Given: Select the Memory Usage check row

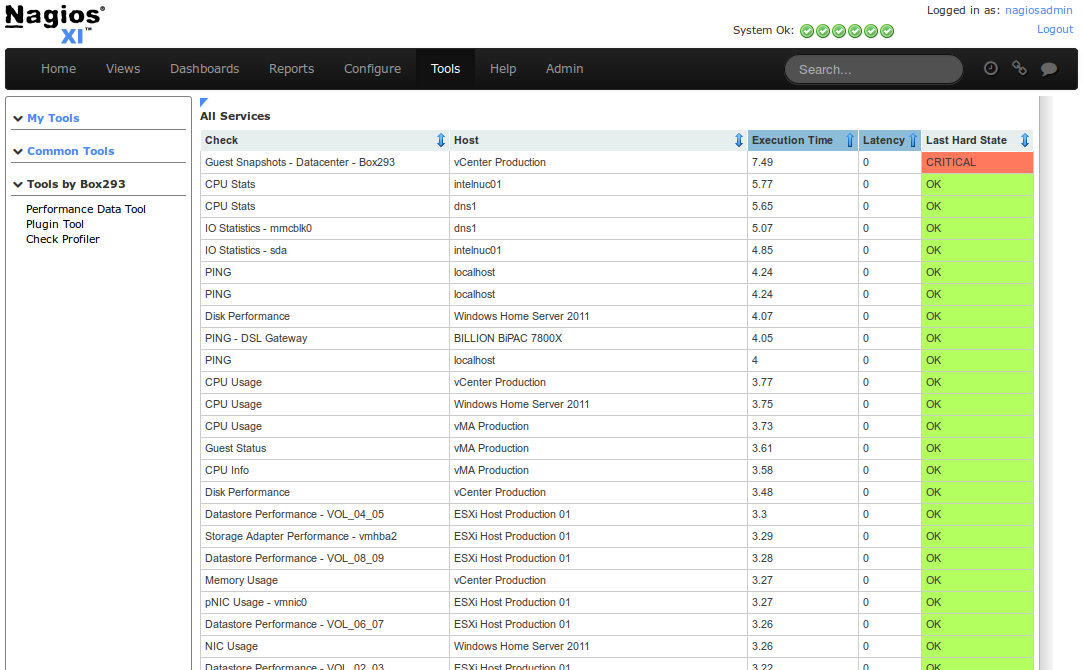Looking at the screenshot, I should 617,580.
